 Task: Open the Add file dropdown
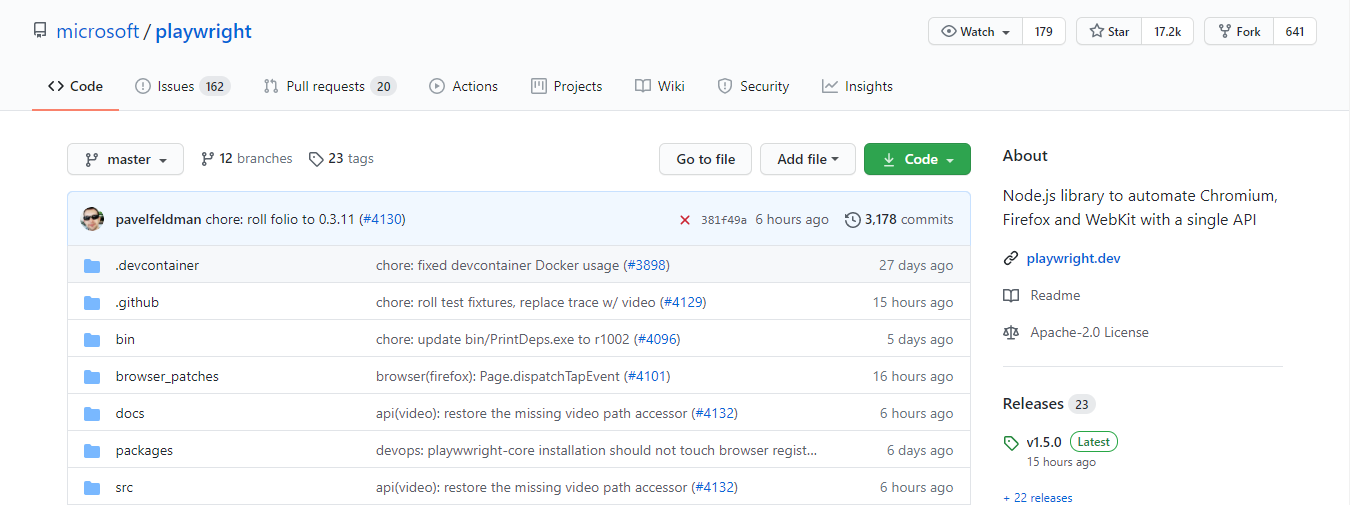tap(808, 159)
